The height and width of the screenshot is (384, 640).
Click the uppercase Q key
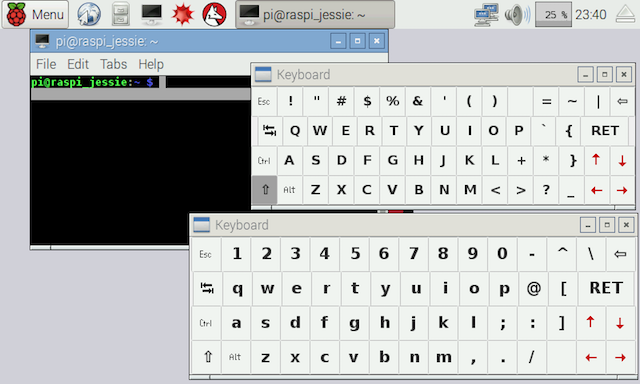295,131
